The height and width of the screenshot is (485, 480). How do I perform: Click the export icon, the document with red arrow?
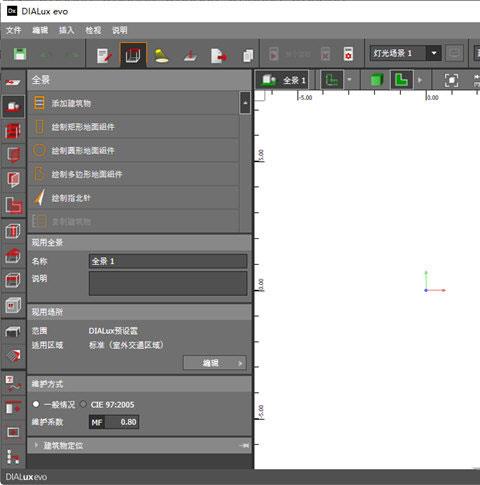pyautogui.click(x=219, y=55)
